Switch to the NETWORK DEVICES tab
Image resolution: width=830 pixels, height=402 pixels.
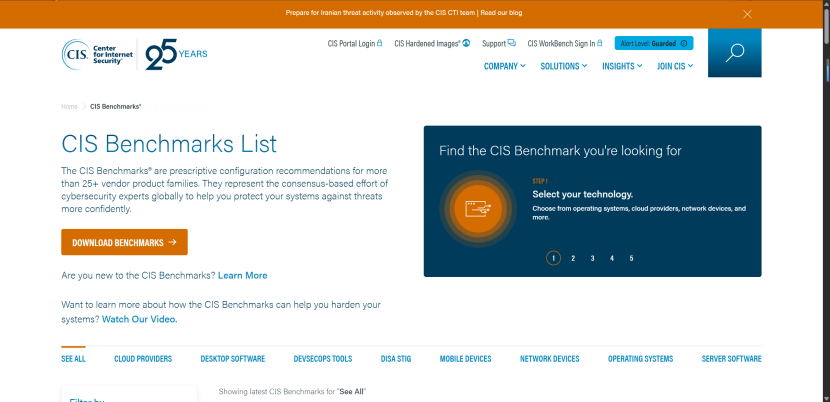(x=549, y=359)
